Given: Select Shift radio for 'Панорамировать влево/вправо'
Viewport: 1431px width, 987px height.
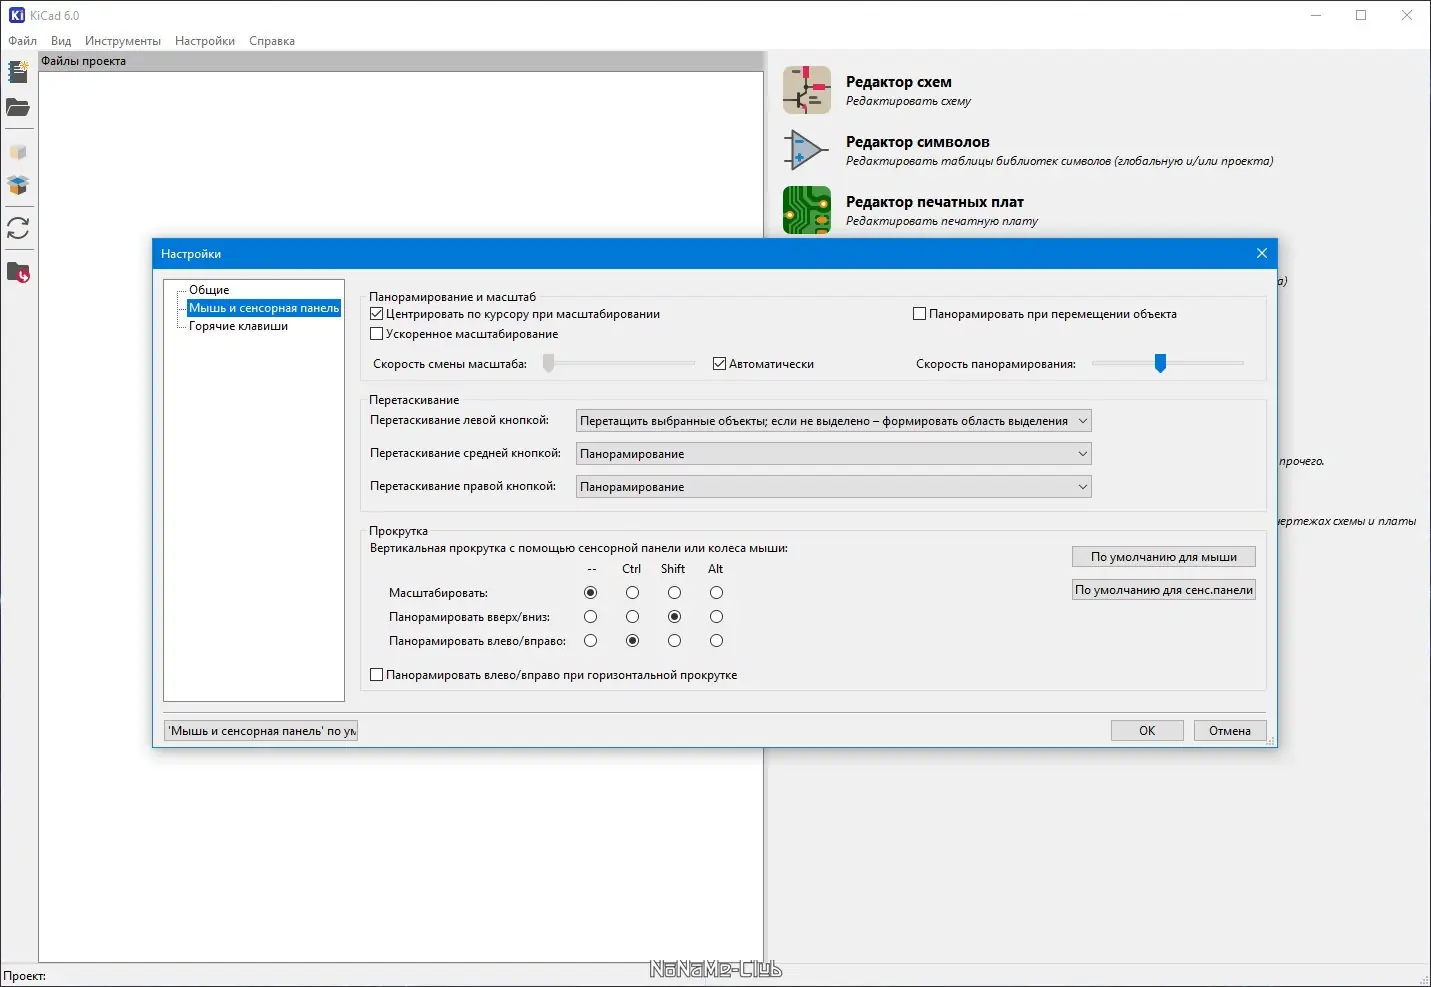Looking at the screenshot, I should point(674,641).
